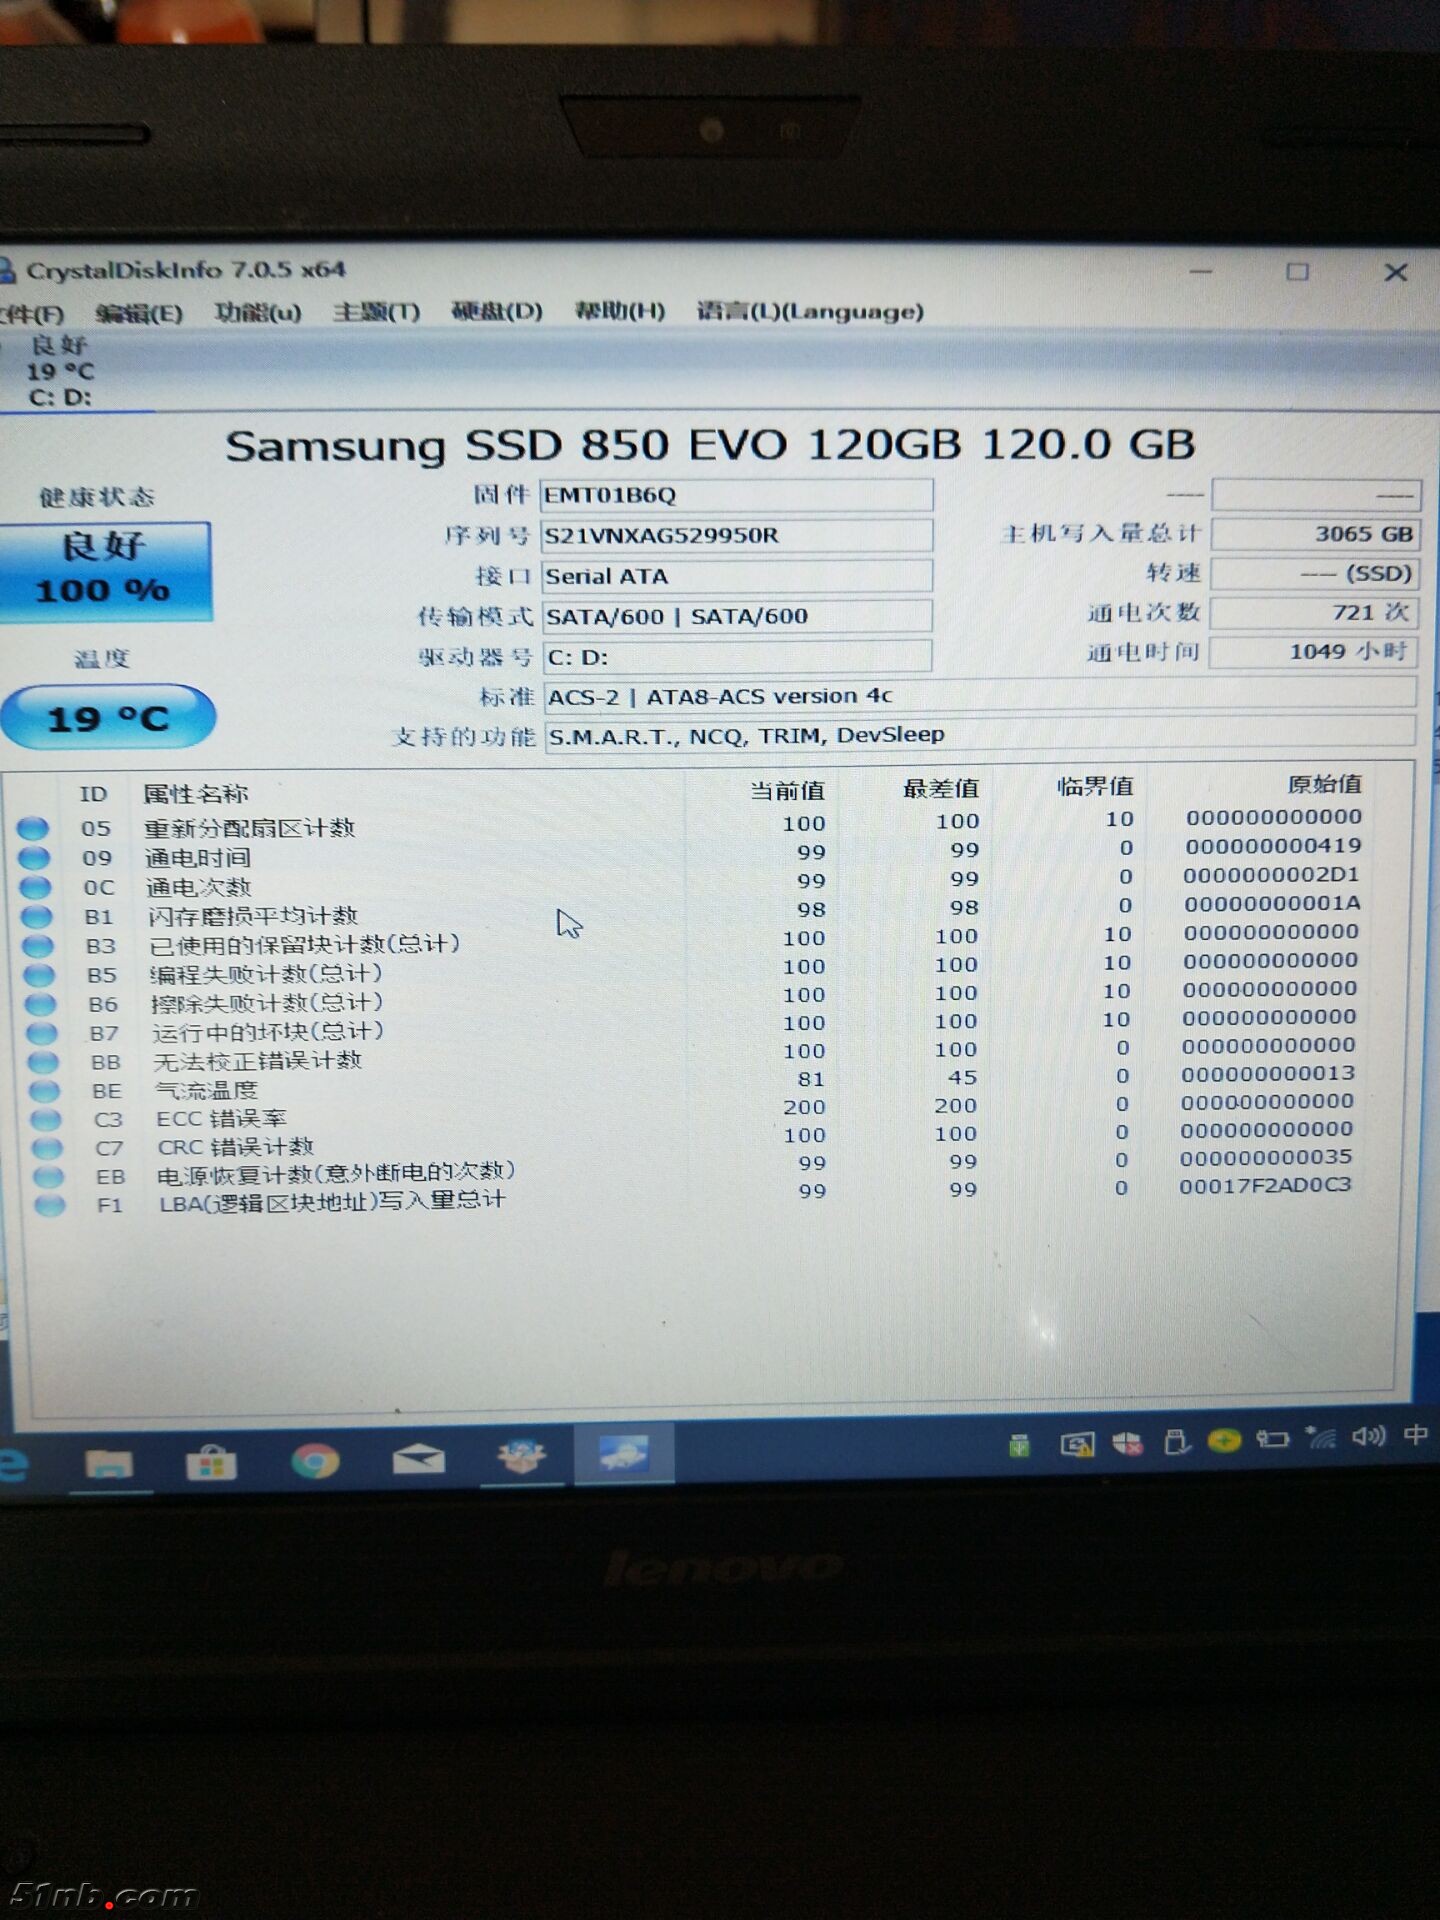Click the 良好 100% health status button

pos(104,570)
